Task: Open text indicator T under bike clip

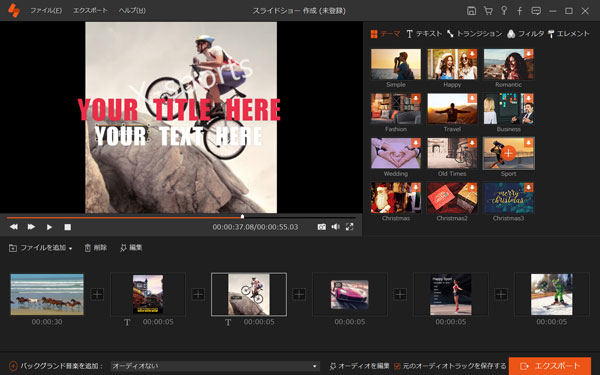Action: pos(228,323)
